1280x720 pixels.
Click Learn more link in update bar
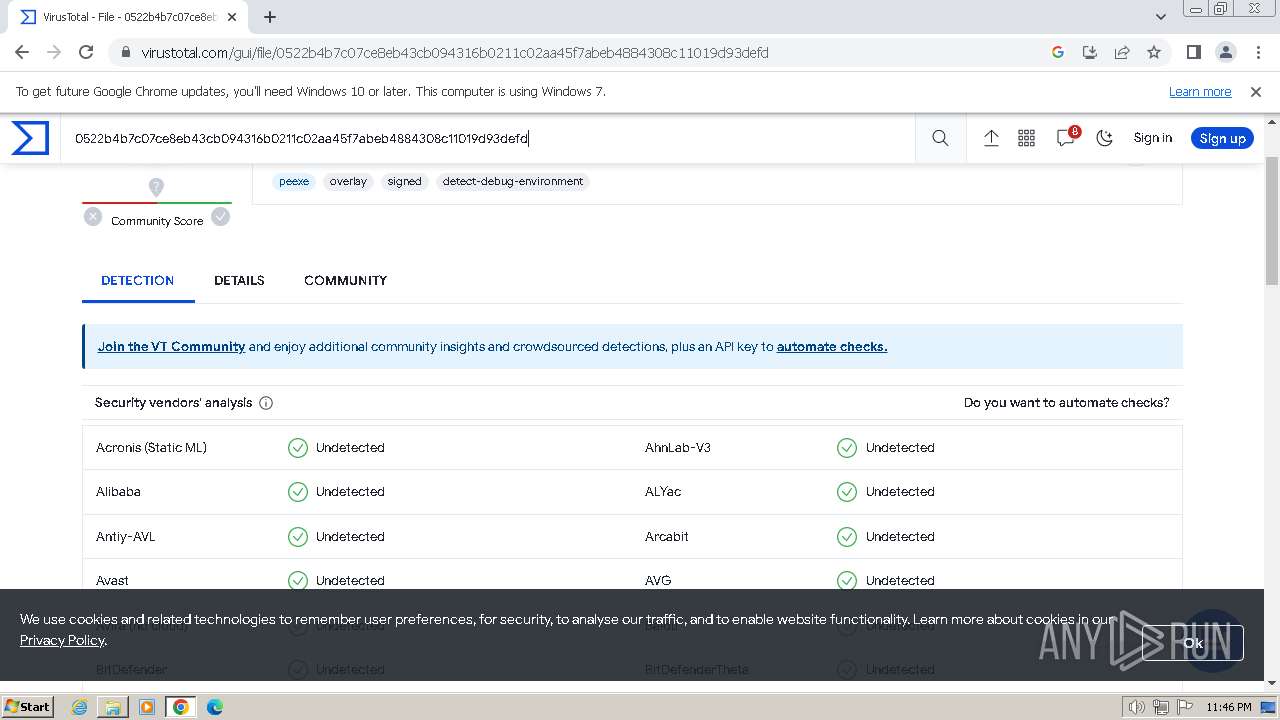(1200, 91)
